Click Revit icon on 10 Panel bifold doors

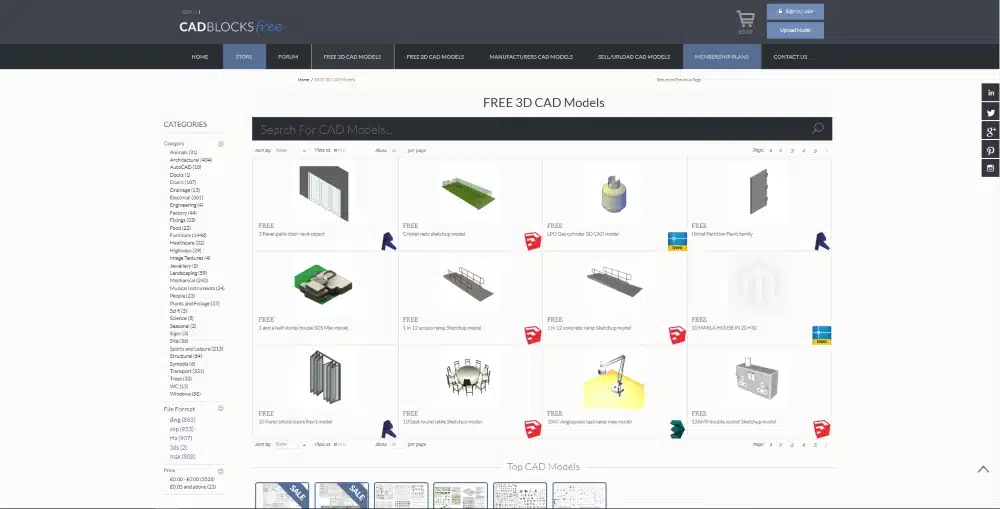pos(388,429)
